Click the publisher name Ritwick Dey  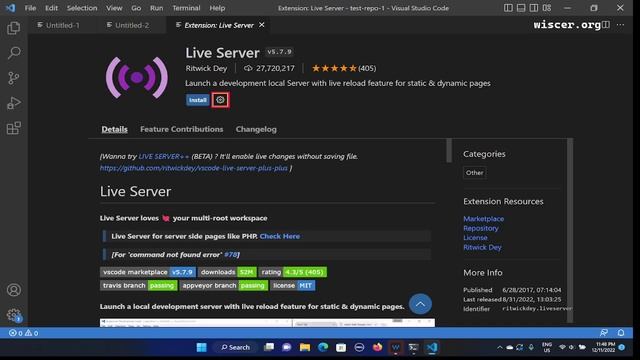(x=206, y=68)
